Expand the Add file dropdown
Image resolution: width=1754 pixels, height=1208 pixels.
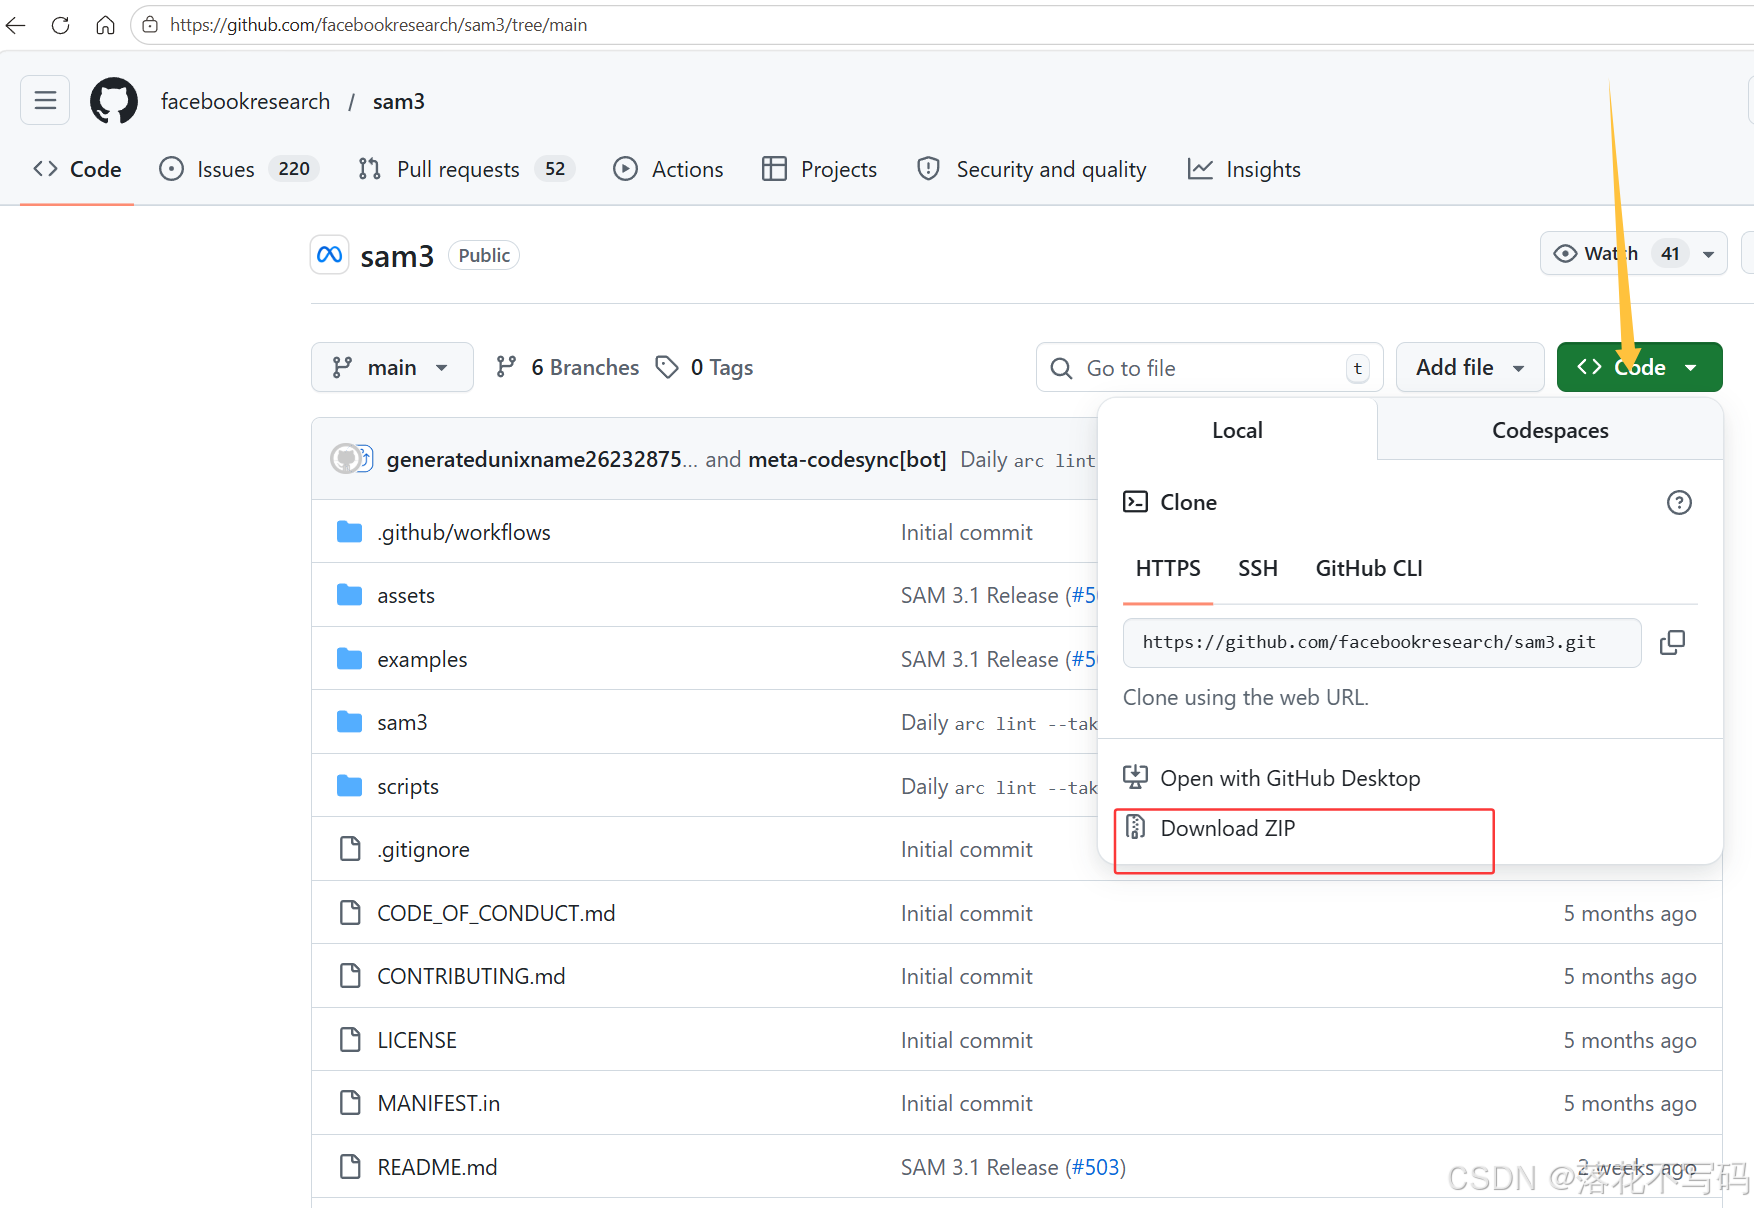tap(1470, 367)
